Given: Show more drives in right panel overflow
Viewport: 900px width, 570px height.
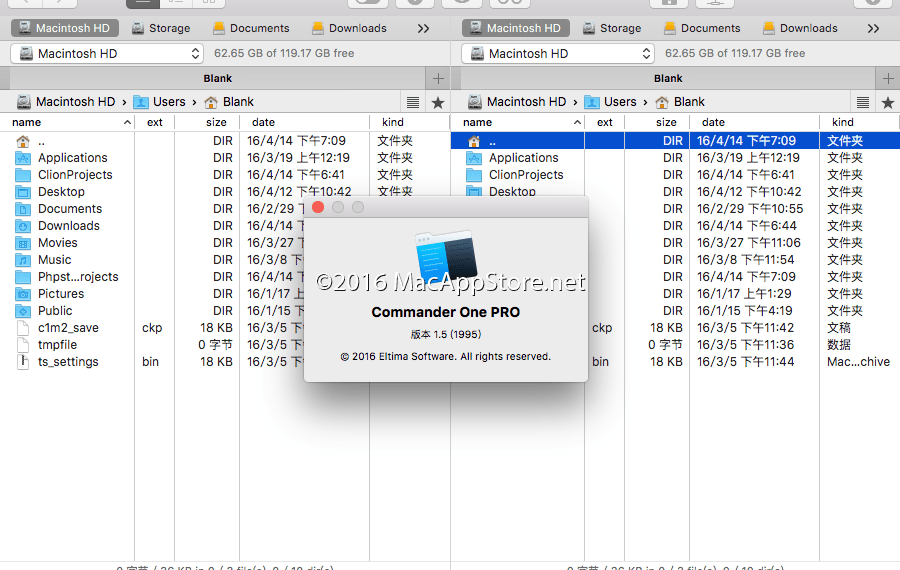Looking at the screenshot, I should [873, 28].
